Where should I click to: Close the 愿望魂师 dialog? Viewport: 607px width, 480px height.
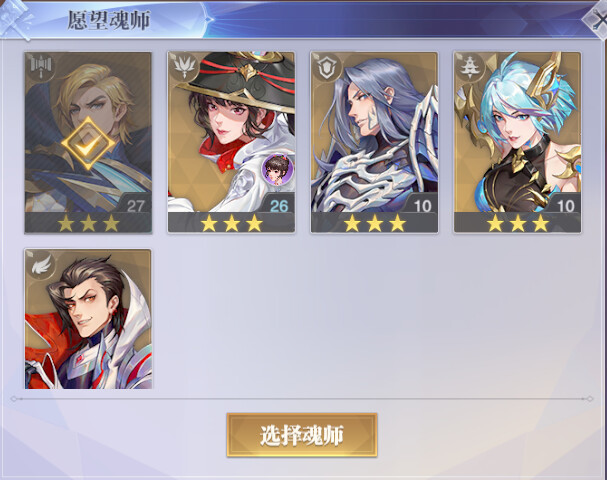(x=597, y=19)
